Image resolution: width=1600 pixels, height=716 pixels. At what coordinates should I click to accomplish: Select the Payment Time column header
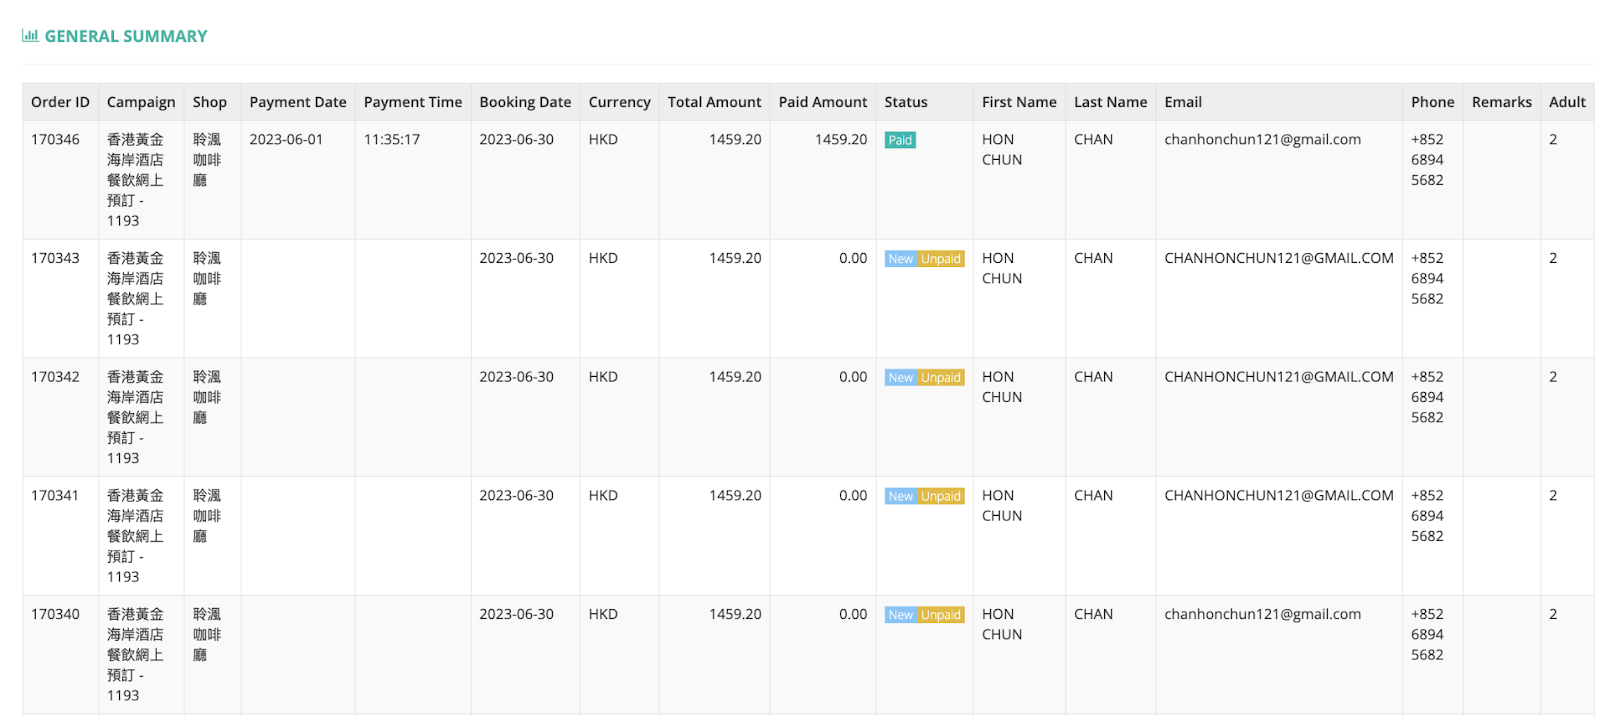pyautogui.click(x=413, y=102)
